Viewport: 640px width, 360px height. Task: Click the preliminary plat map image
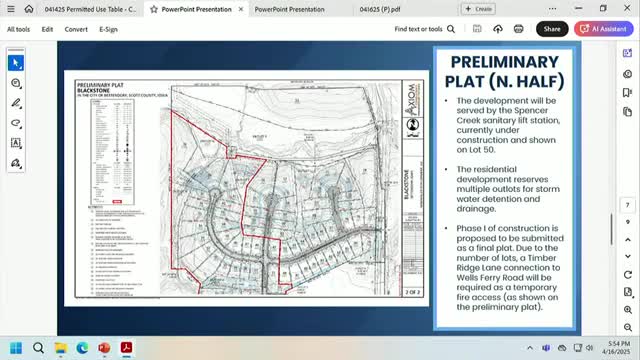(x=247, y=188)
